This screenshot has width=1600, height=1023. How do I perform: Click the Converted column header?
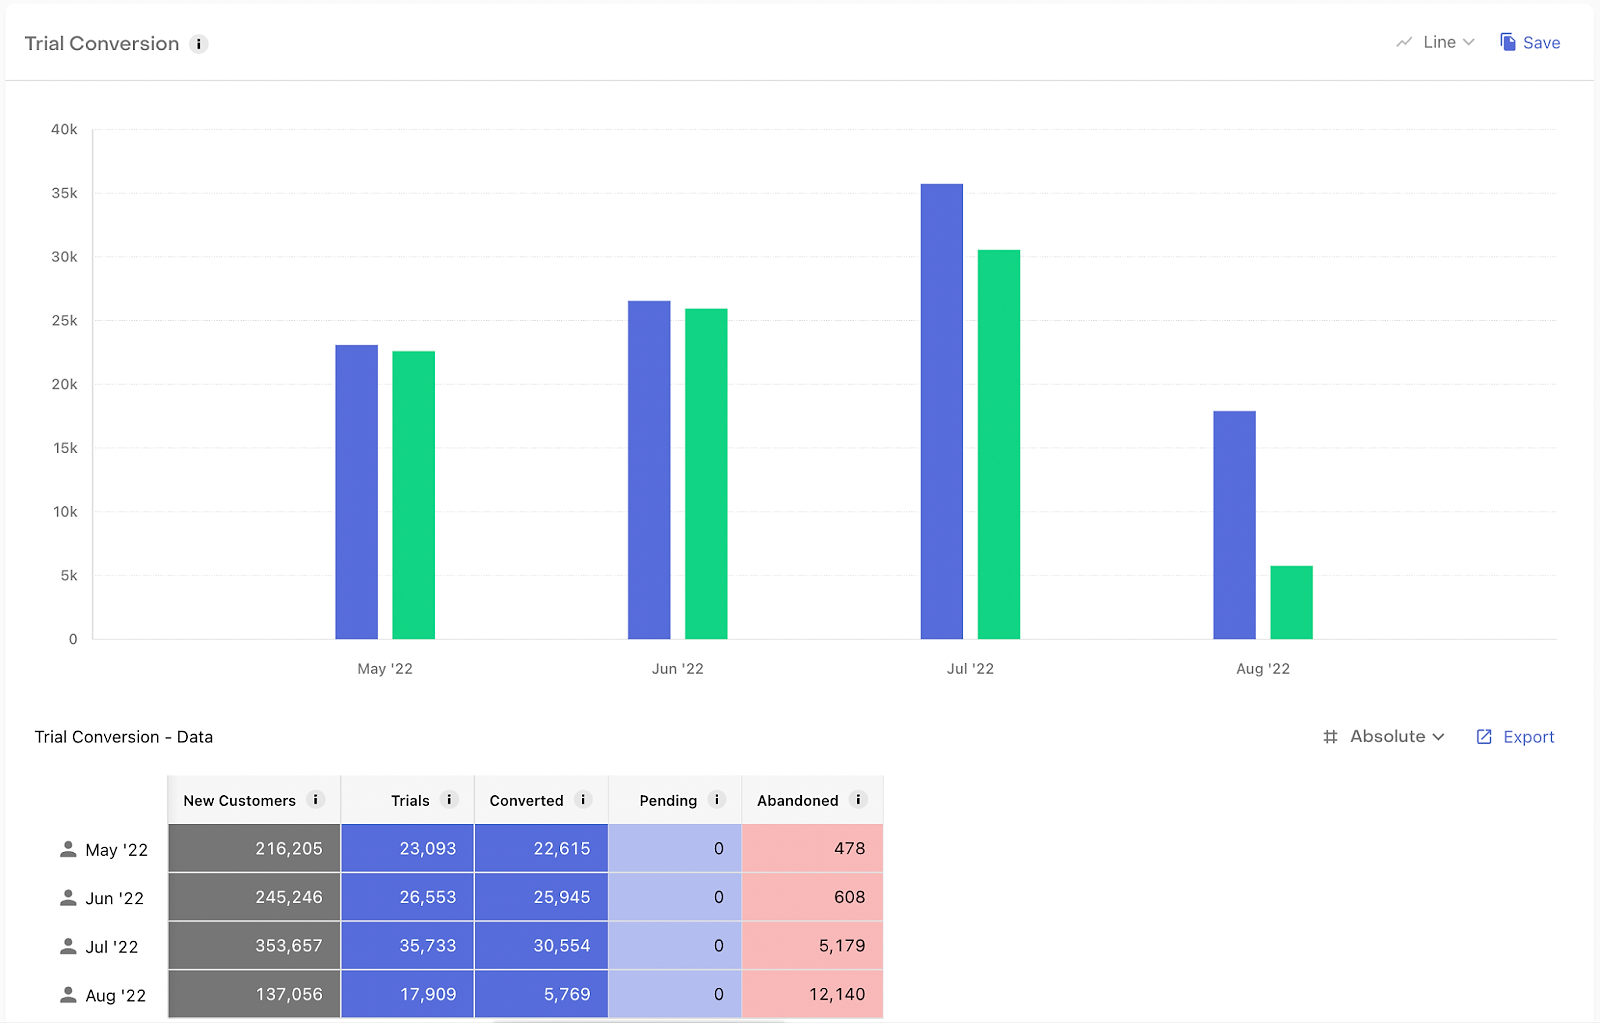coord(526,801)
